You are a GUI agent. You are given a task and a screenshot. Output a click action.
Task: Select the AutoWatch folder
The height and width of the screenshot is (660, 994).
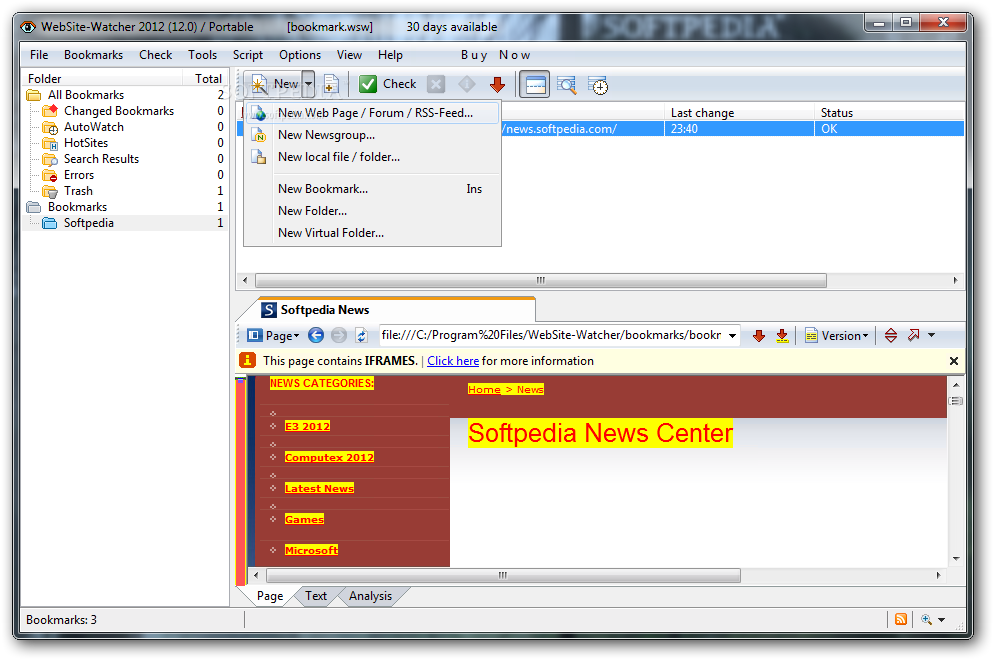click(93, 127)
